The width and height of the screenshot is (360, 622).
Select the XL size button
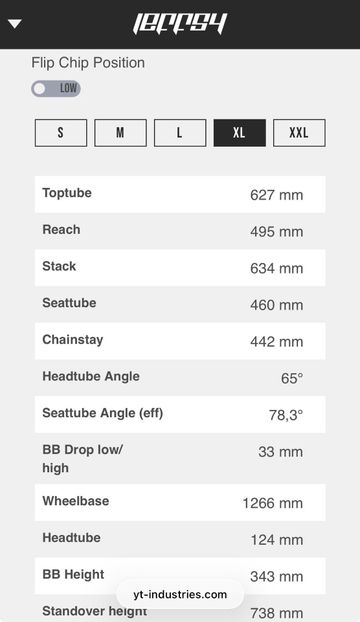pos(239,133)
